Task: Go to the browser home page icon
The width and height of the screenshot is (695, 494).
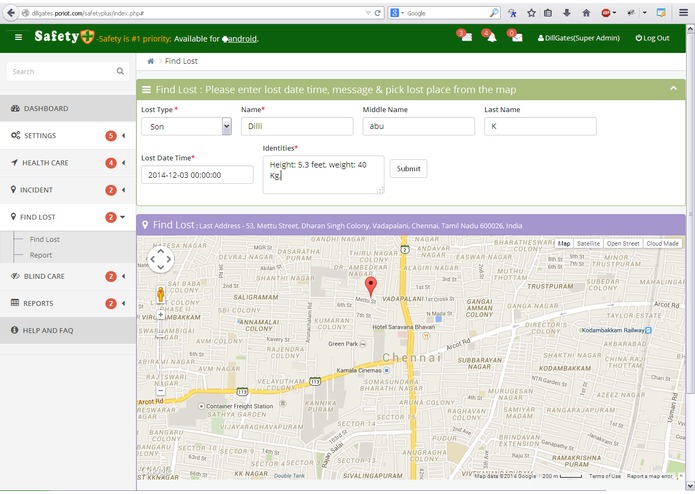Action: coord(586,13)
